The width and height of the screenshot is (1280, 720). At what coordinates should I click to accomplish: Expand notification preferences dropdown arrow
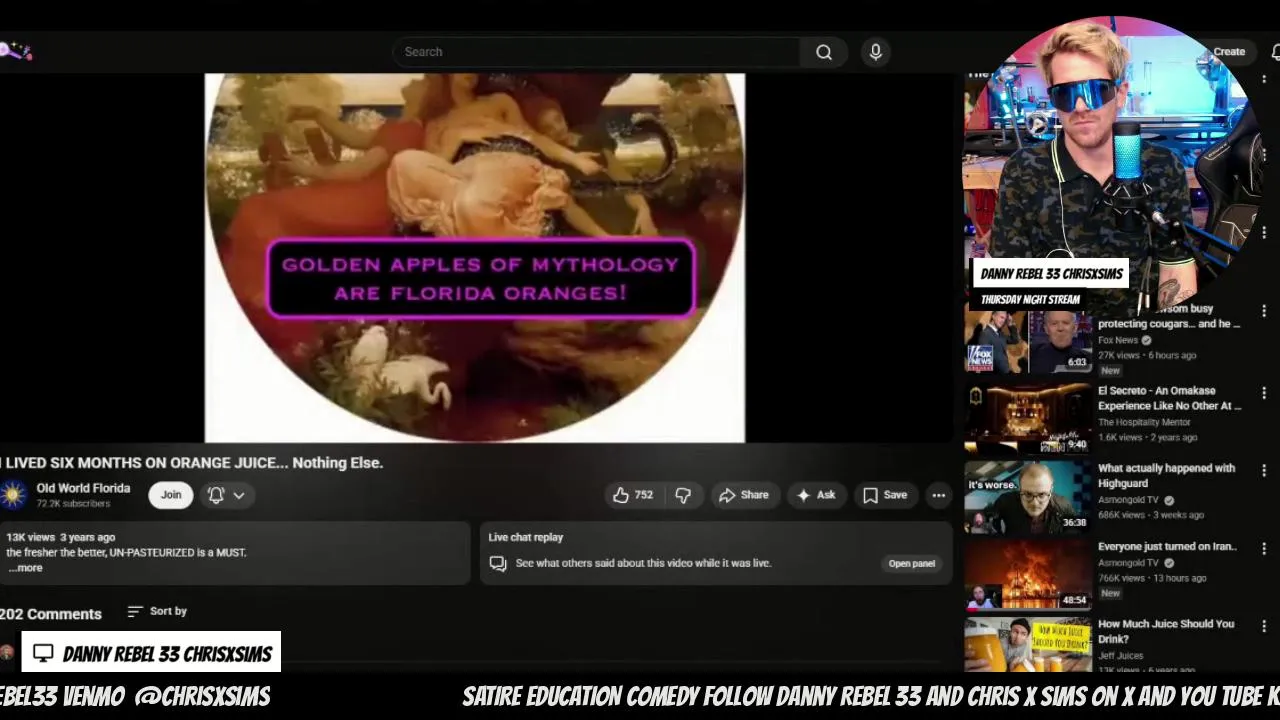[239, 495]
